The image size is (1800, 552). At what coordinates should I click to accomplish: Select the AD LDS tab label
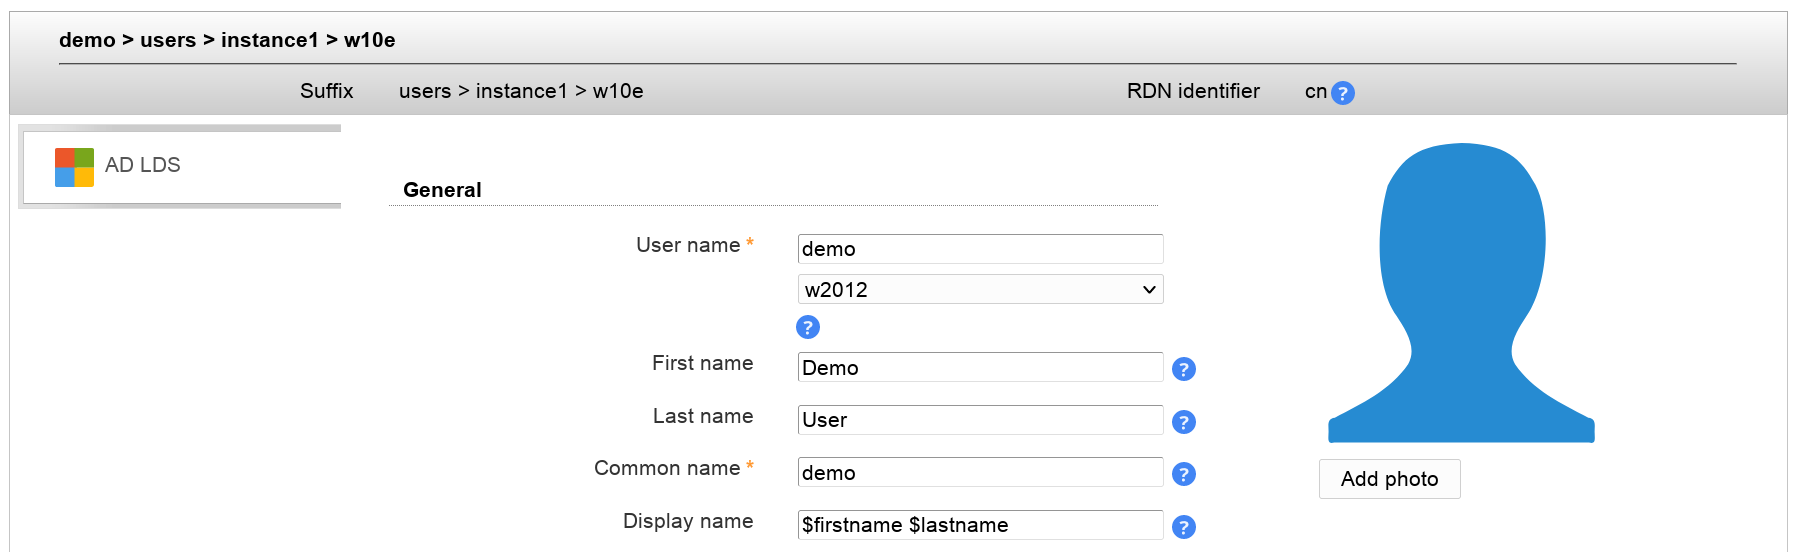click(143, 165)
